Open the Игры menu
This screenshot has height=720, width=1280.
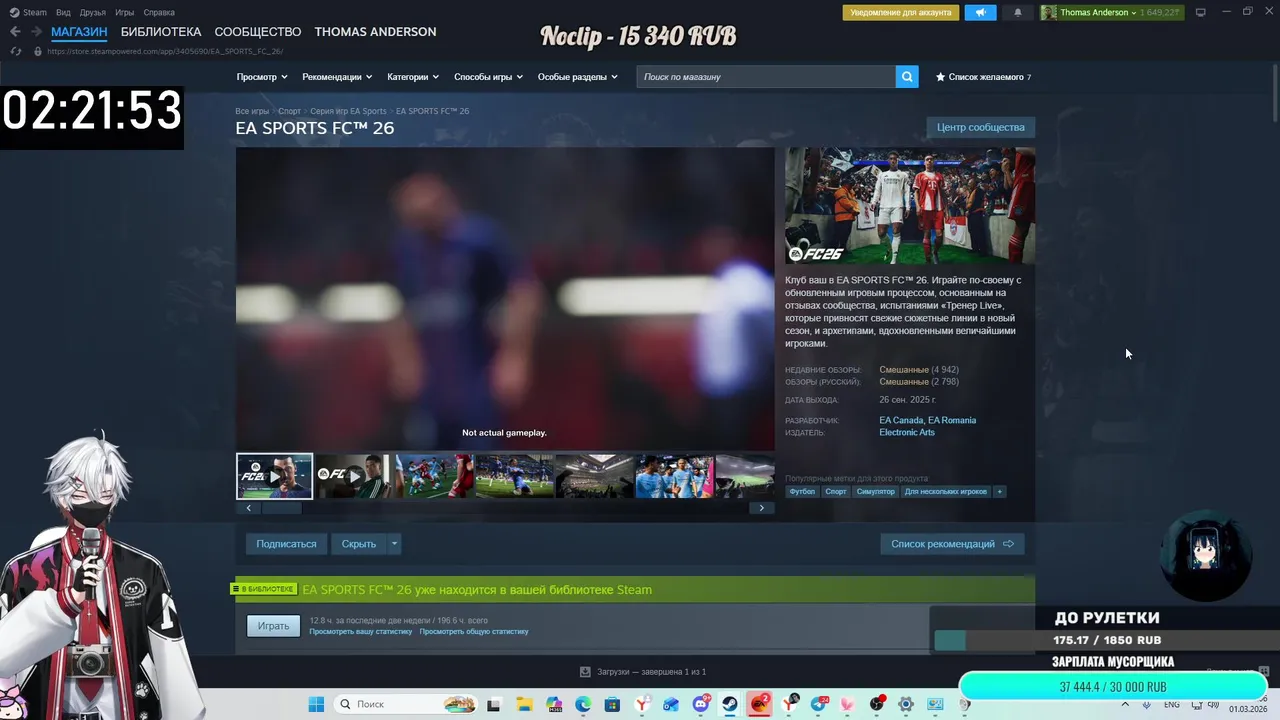(x=125, y=12)
